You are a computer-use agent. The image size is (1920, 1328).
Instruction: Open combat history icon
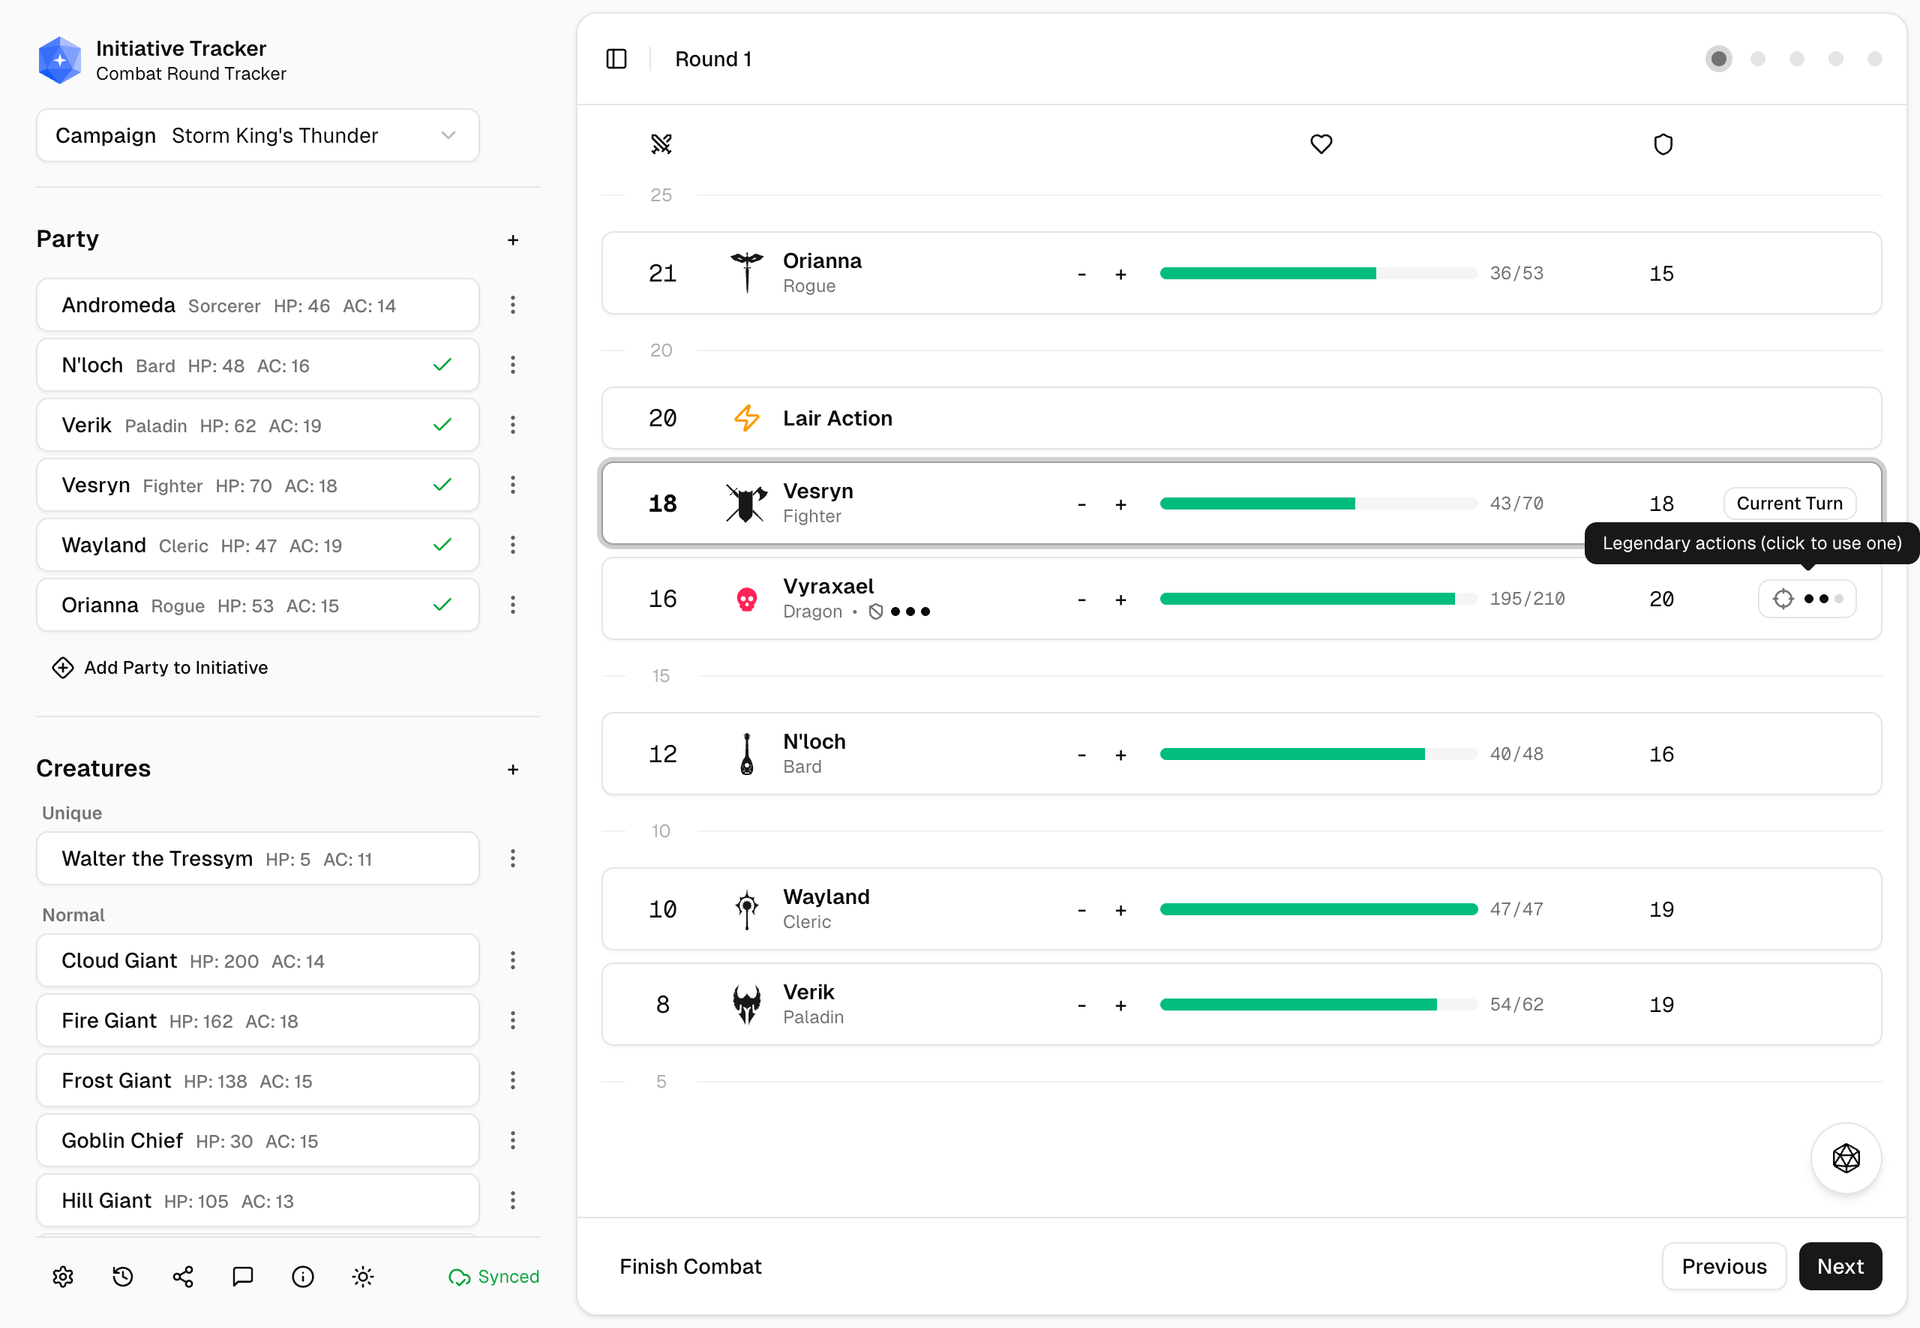(x=123, y=1276)
